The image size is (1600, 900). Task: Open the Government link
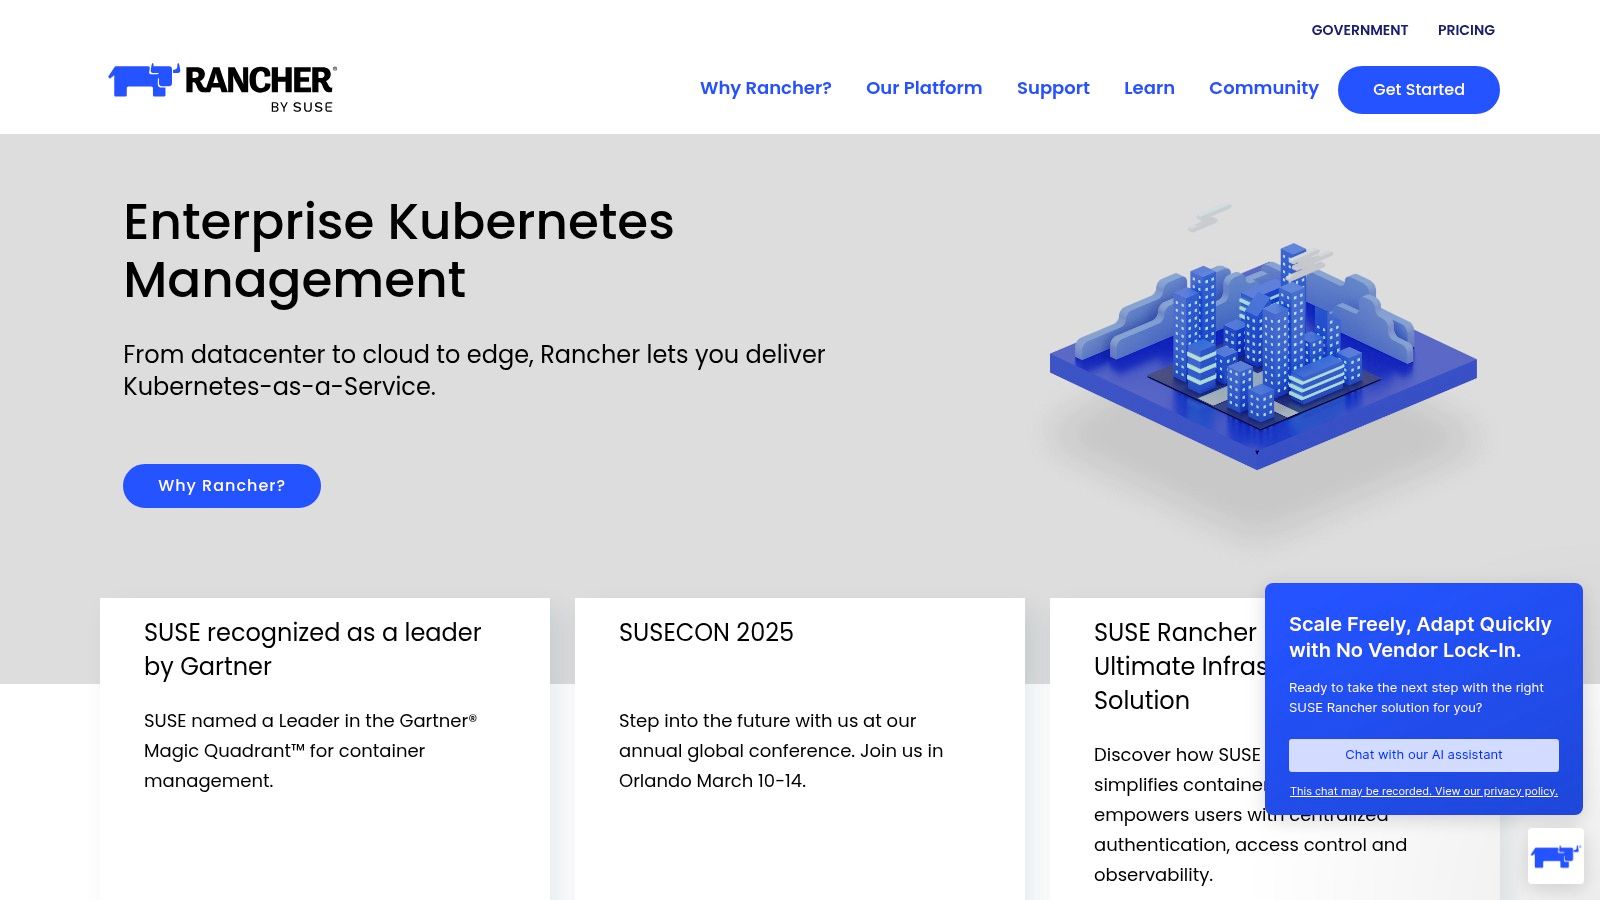[x=1359, y=30]
